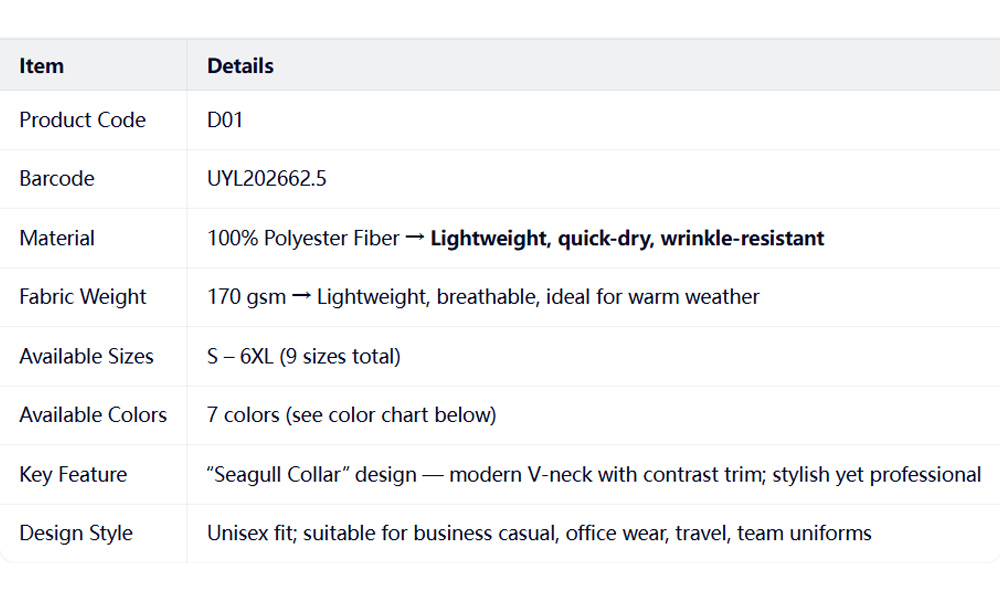Click the "100% Polyester Fiber" text
This screenshot has height=600, width=1000.
coord(303,238)
